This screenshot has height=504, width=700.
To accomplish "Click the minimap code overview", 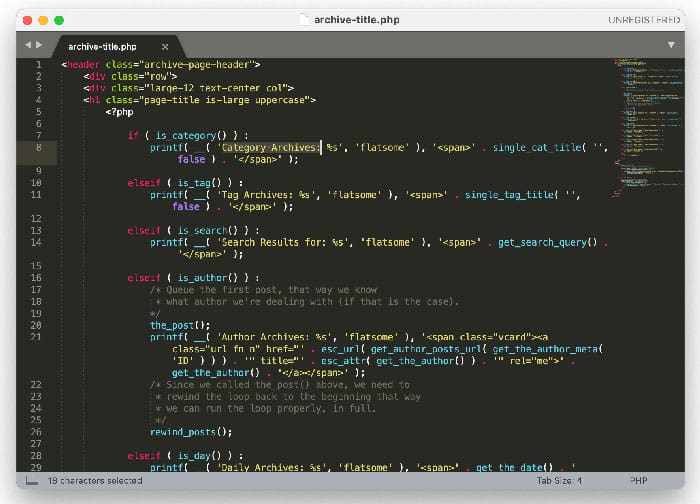I will tap(649, 128).
